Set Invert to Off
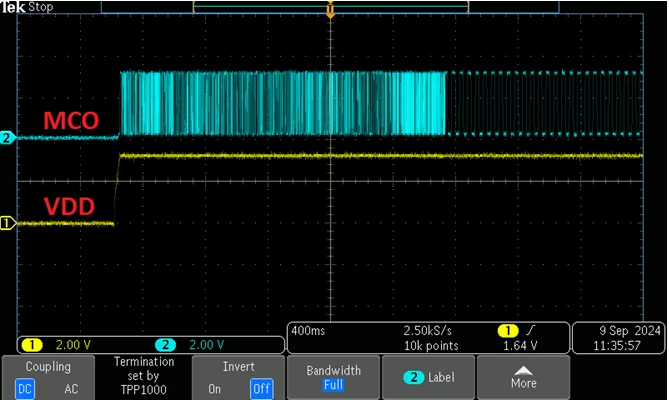This screenshot has width=669, height=400. click(x=261, y=388)
